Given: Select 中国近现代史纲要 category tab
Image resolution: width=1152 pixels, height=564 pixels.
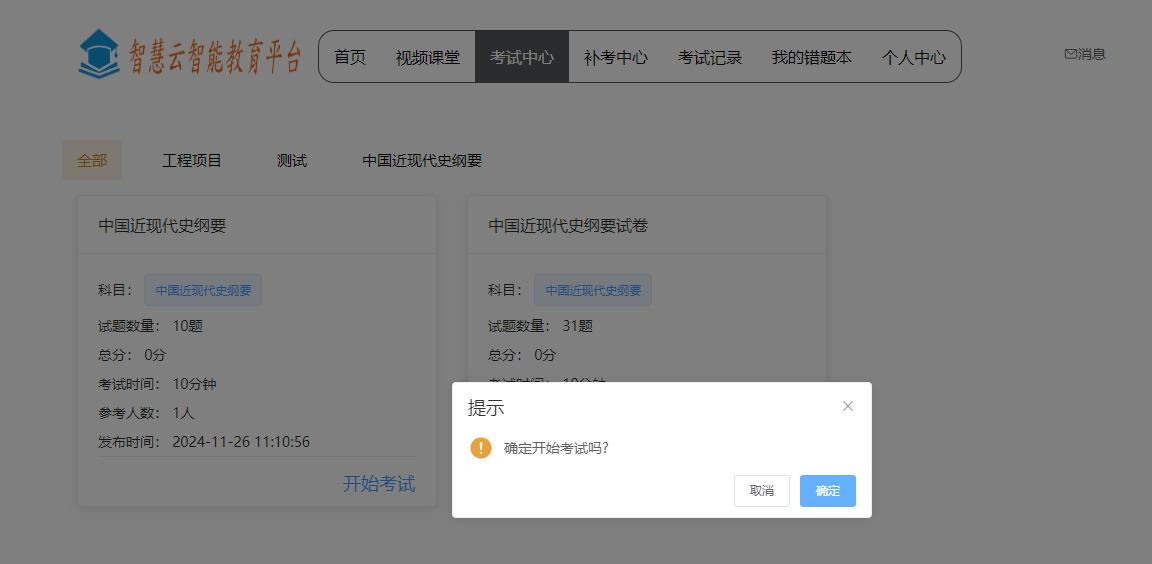Looking at the screenshot, I should [422, 161].
